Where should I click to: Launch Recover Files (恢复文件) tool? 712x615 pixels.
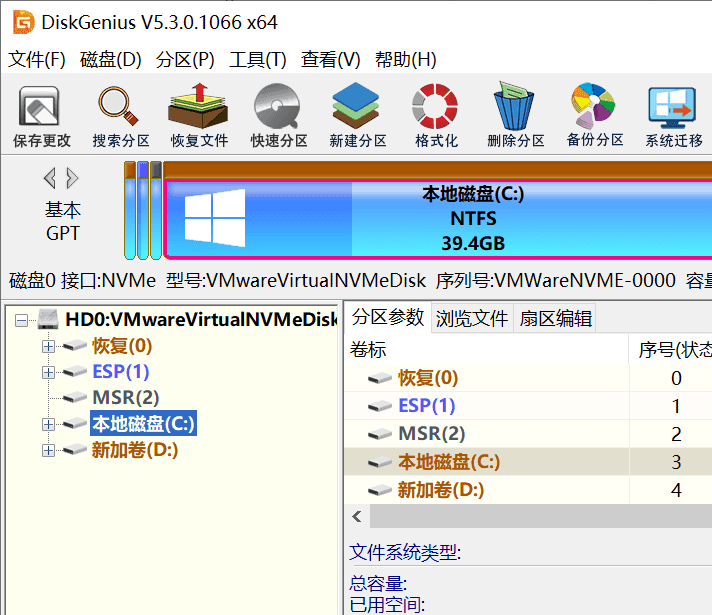point(199,116)
